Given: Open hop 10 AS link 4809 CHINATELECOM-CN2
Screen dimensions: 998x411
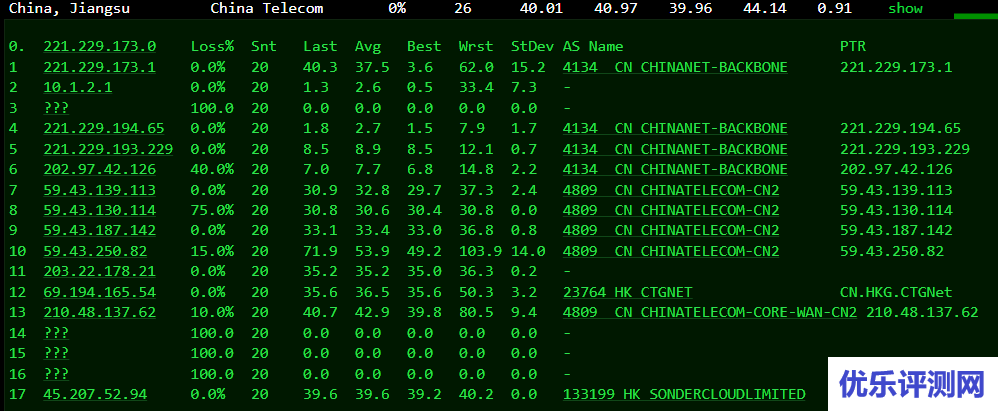Looking at the screenshot, I should pyautogui.click(x=671, y=251).
